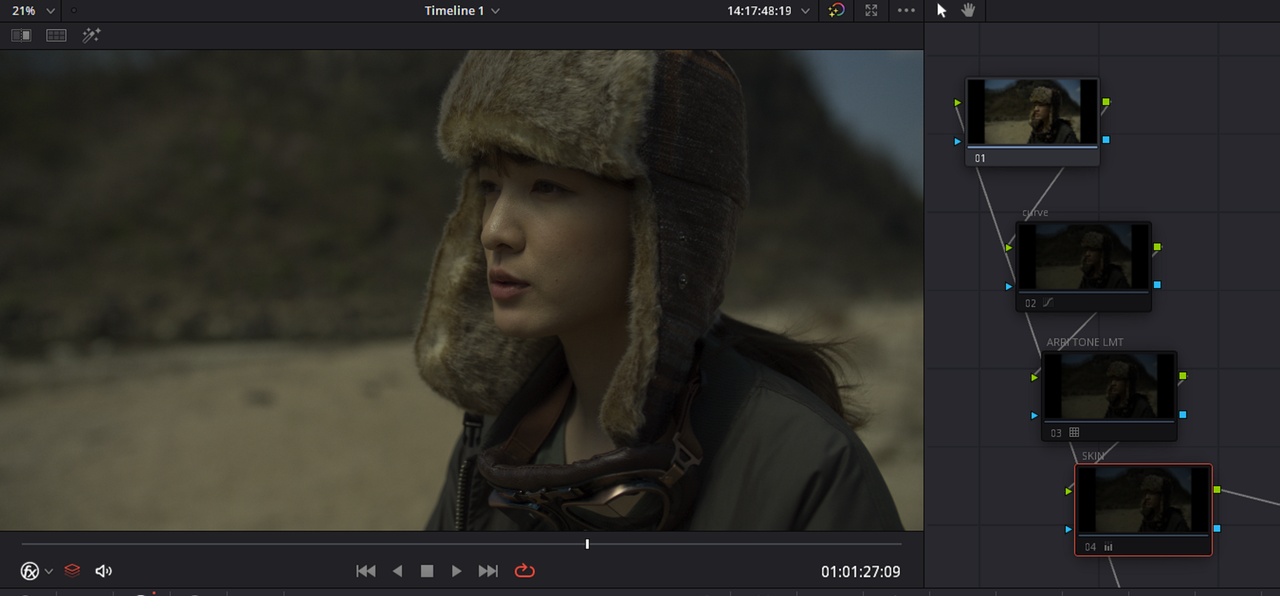
Task: Toggle the loop playback button
Action: click(525, 571)
